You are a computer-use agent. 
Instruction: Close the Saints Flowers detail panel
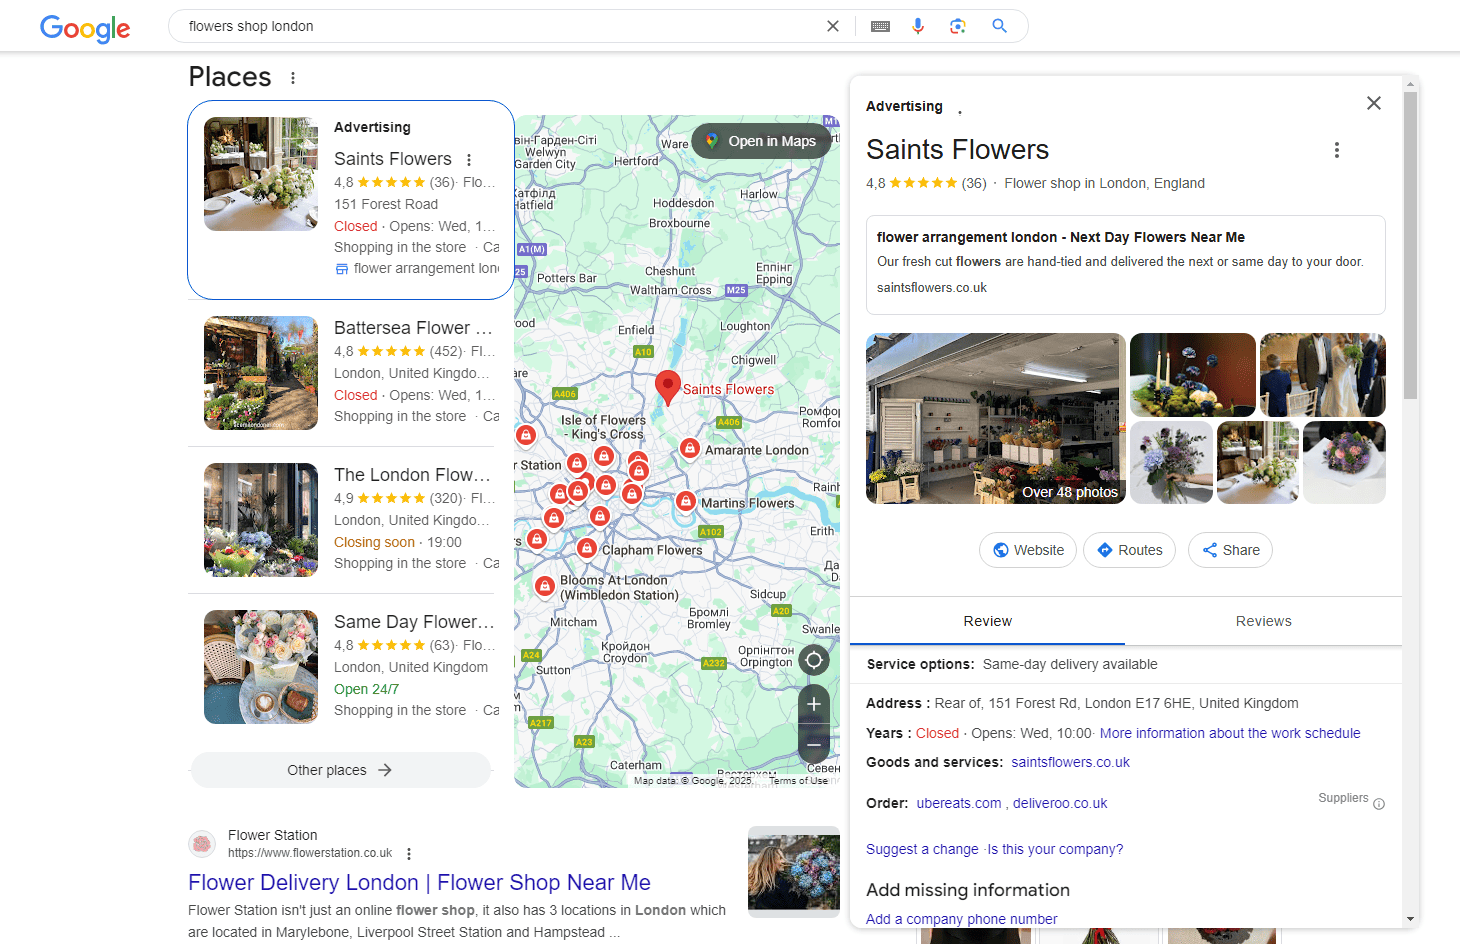tap(1374, 103)
